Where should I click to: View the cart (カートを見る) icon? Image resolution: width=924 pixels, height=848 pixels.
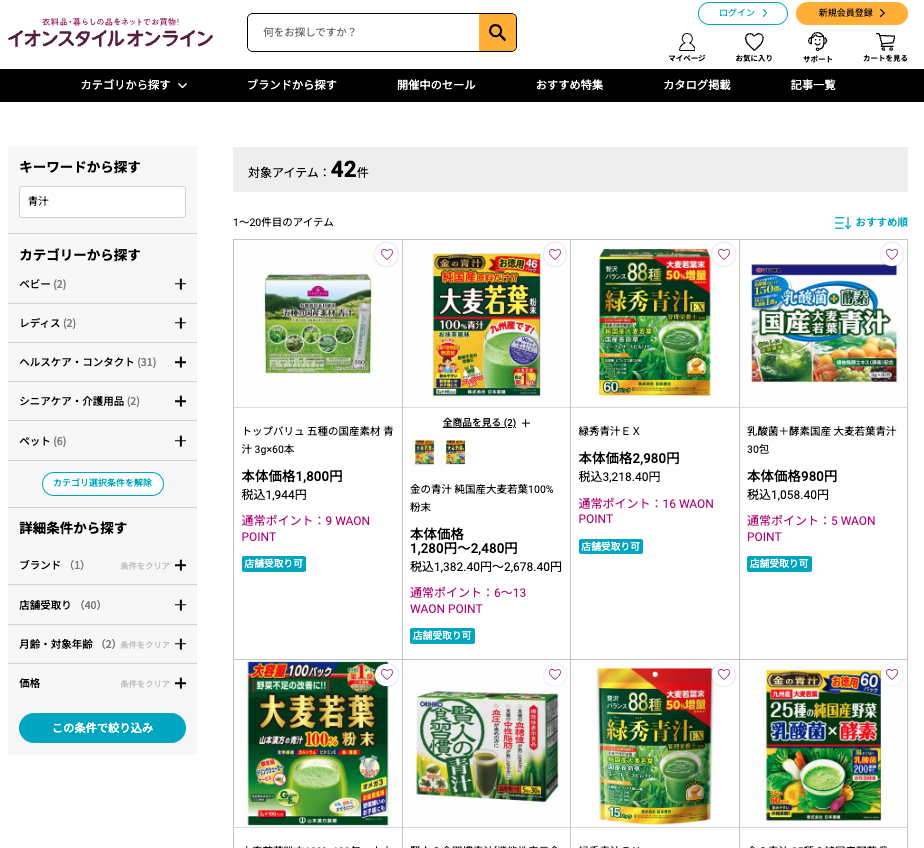pos(885,47)
